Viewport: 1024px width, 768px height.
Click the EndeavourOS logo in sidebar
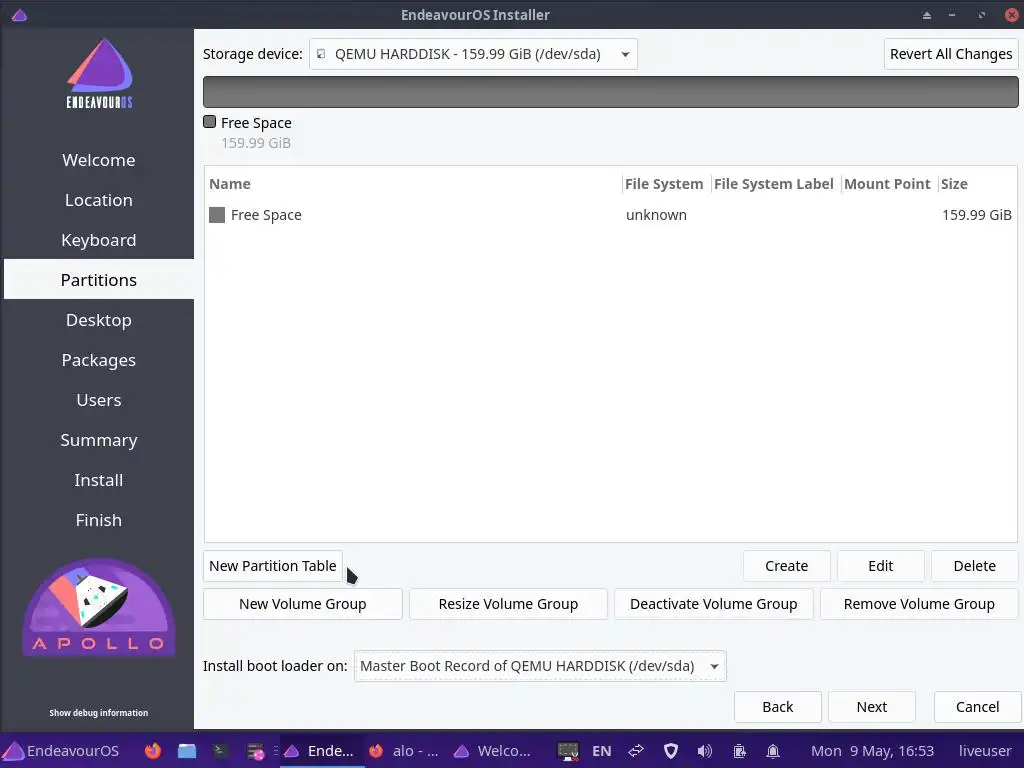pyautogui.click(x=99, y=73)
